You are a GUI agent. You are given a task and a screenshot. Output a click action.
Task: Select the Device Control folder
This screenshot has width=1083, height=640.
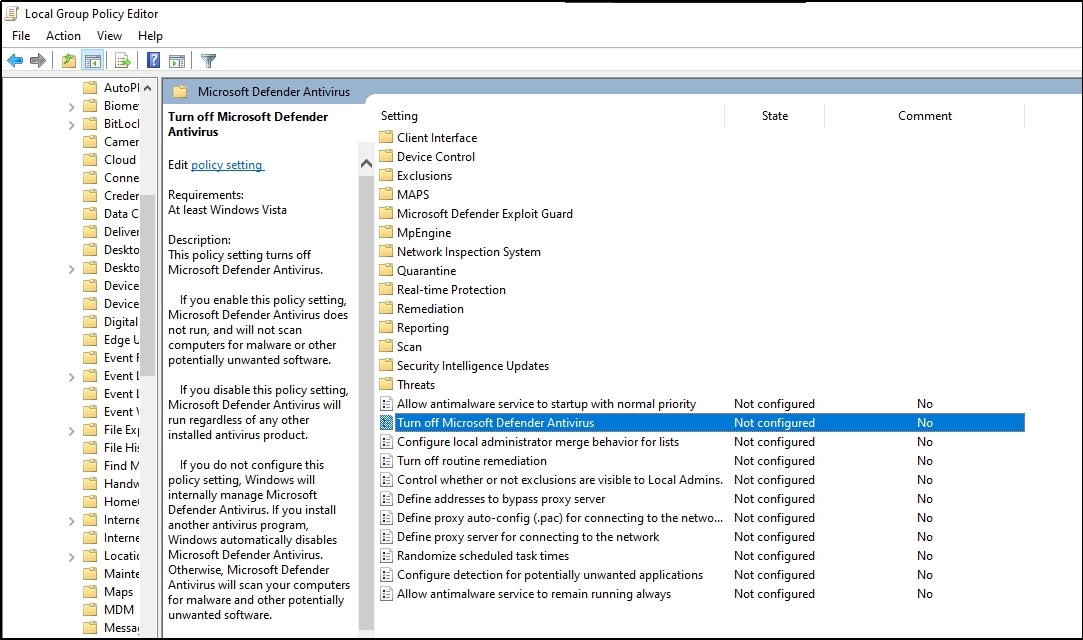tap(428, 157)
